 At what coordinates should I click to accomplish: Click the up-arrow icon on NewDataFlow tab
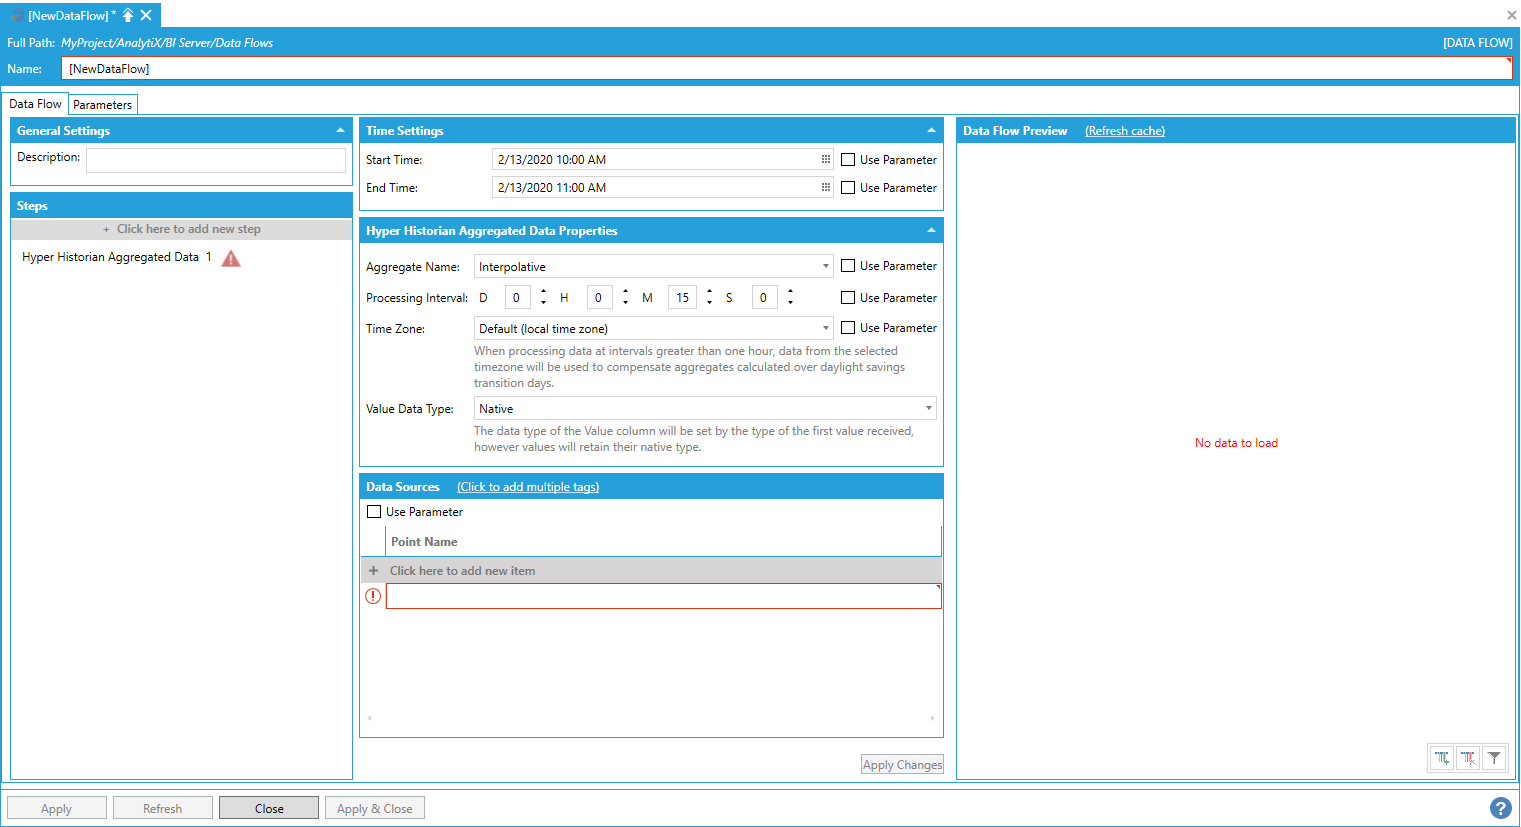coord(128,15)
